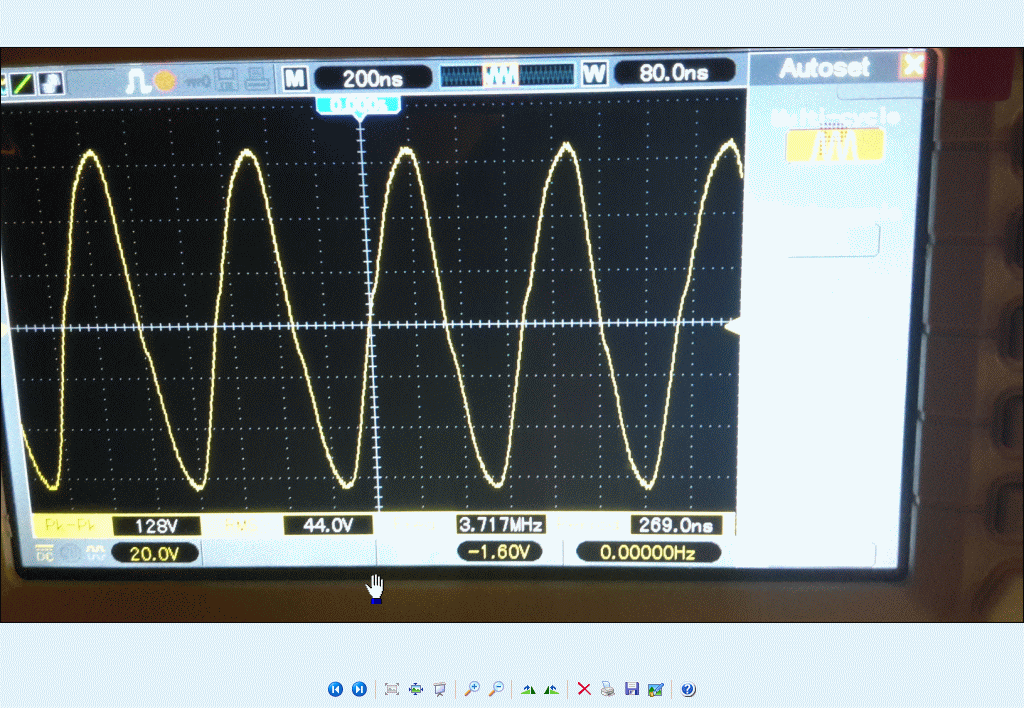Screen dimensions: 1024x708
Task: Open the image for editing
Action: point(655,689)
